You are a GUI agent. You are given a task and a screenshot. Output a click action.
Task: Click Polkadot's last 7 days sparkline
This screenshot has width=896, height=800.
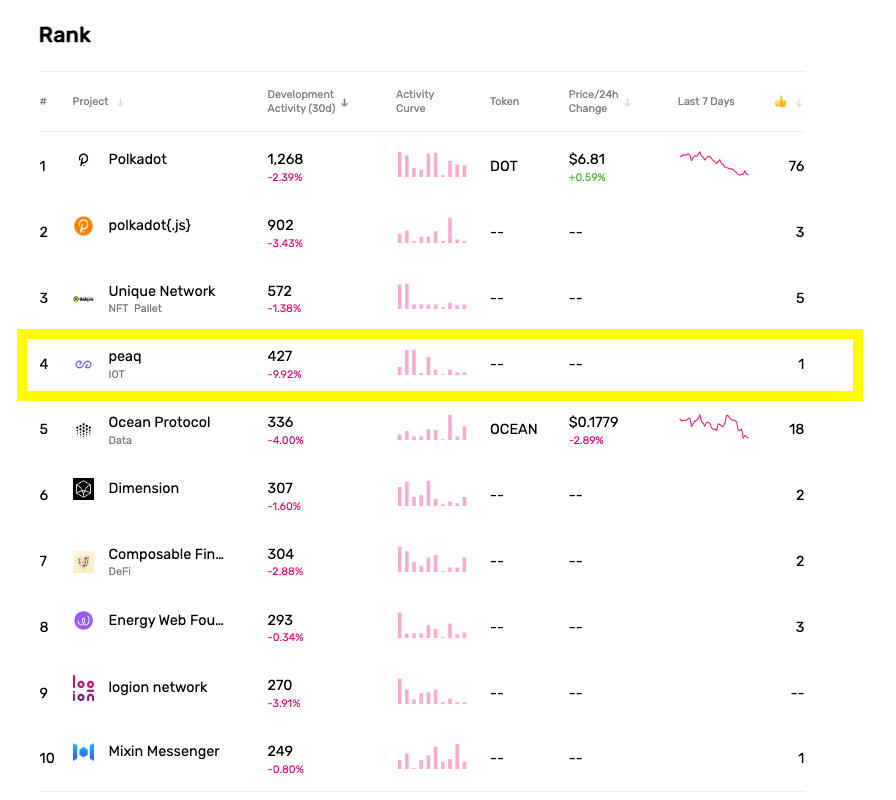714,163
